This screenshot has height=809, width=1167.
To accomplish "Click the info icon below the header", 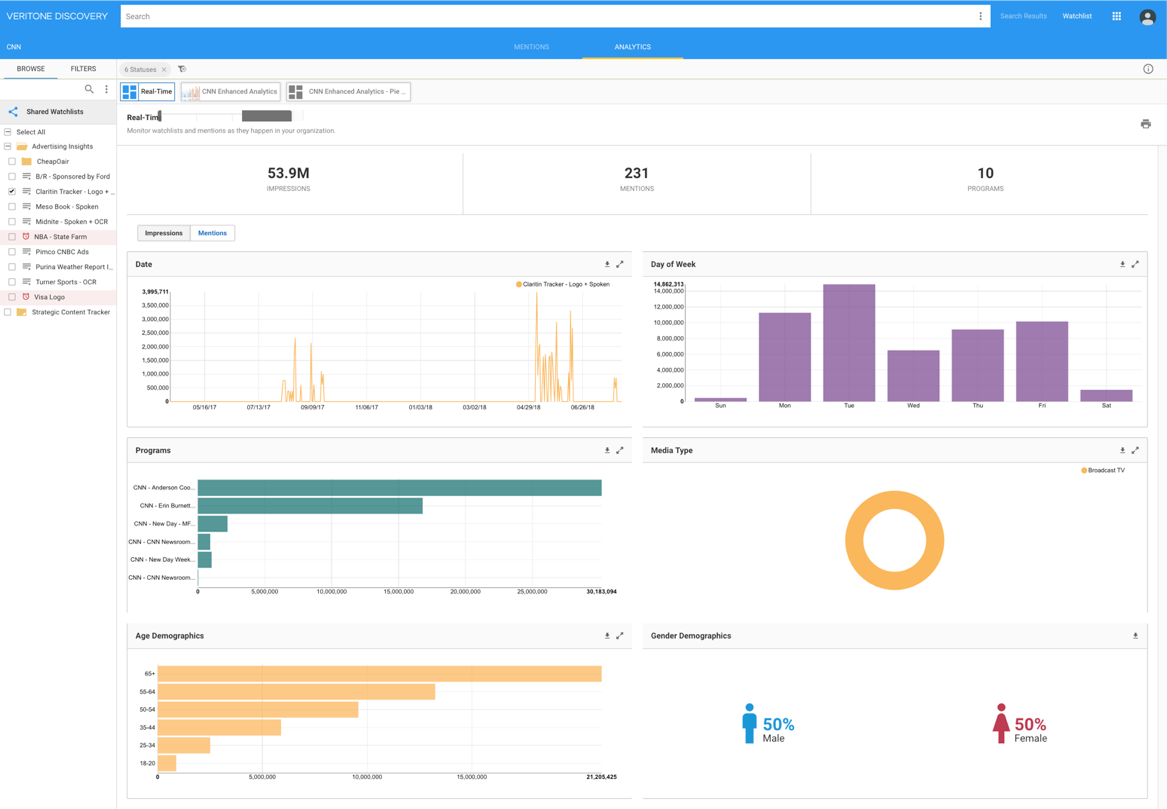I will [1148, 69].
